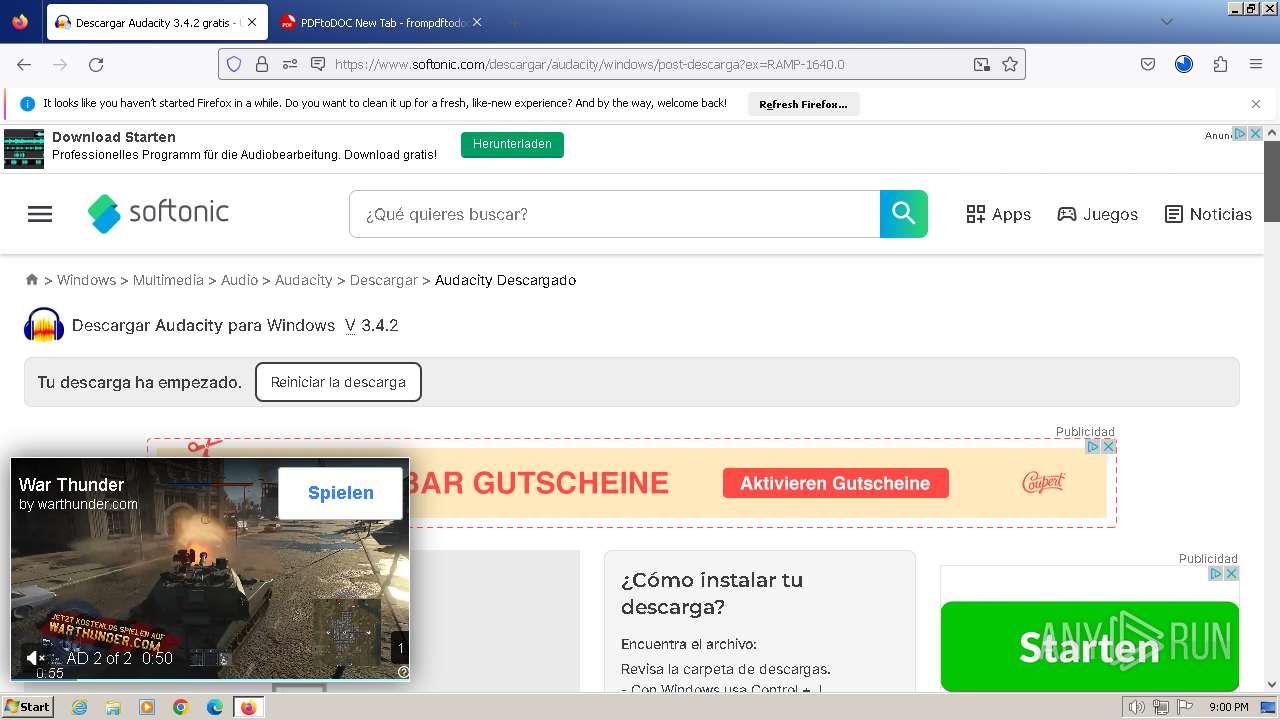This screenshot has width=1280, height=720.
Task: Close the Gutscheine banner ad
Action: coord(1108,447)
